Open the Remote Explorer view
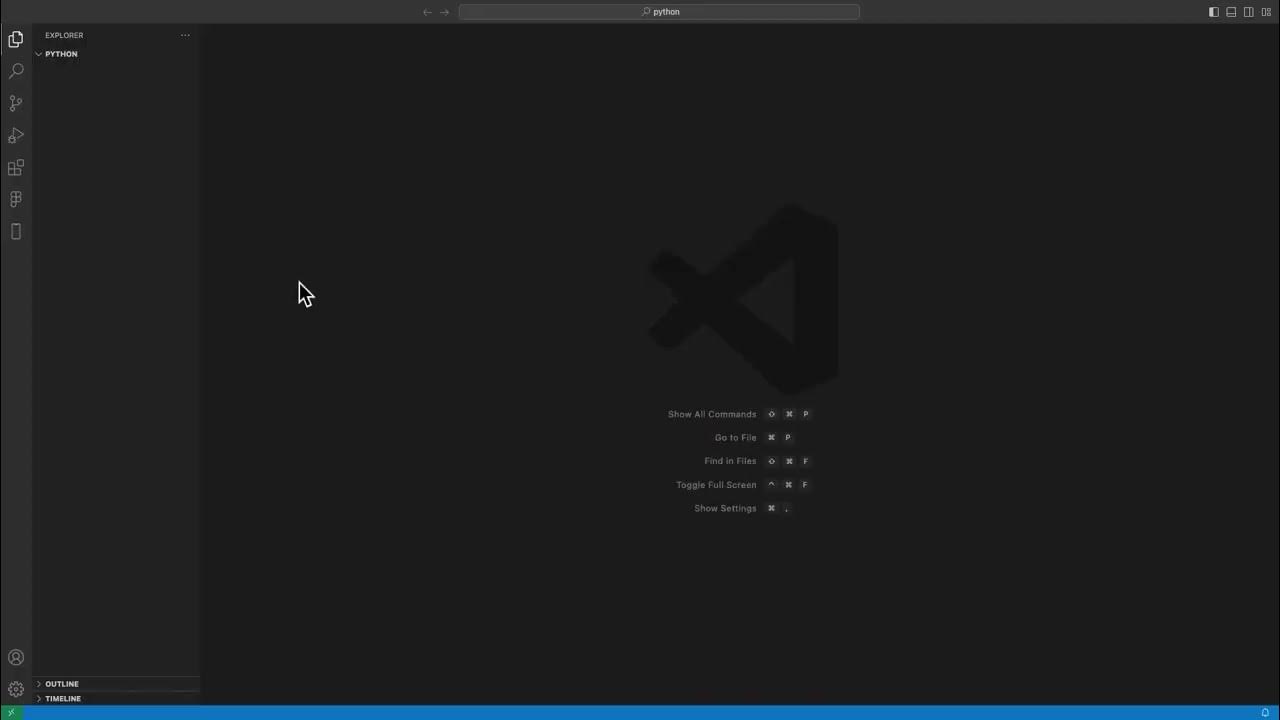This screenshot has width=1280, height=720. (15, 231)
